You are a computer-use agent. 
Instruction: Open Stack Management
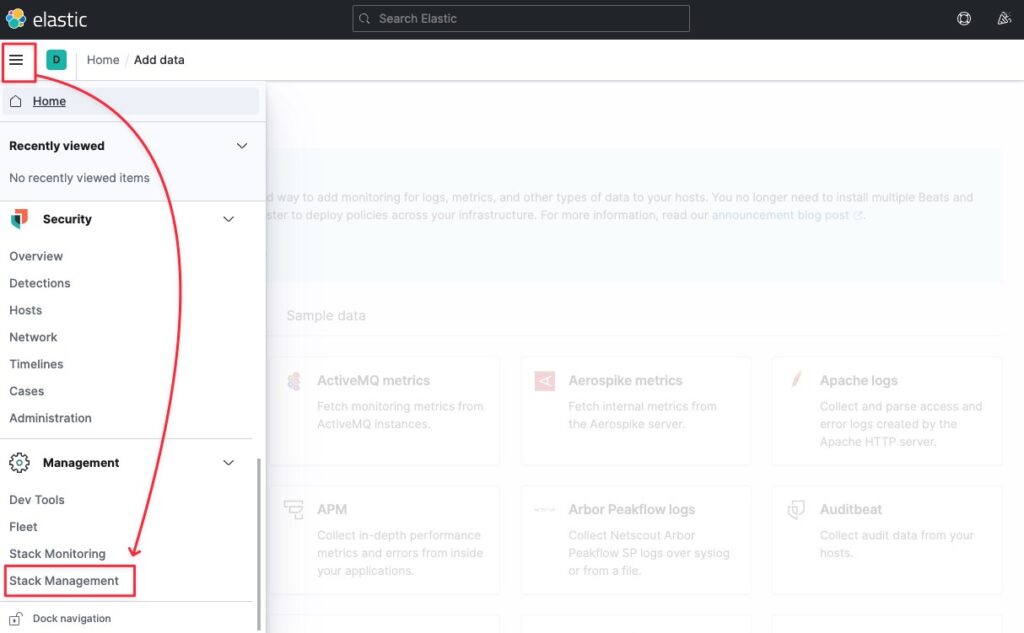(x=64, y=581)
